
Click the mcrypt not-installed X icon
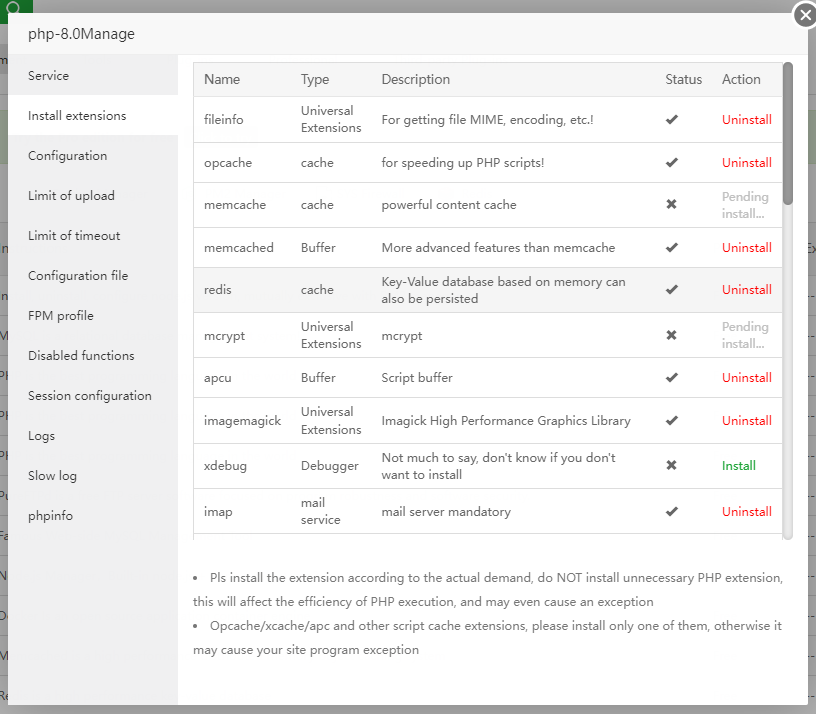click(672, 335)
